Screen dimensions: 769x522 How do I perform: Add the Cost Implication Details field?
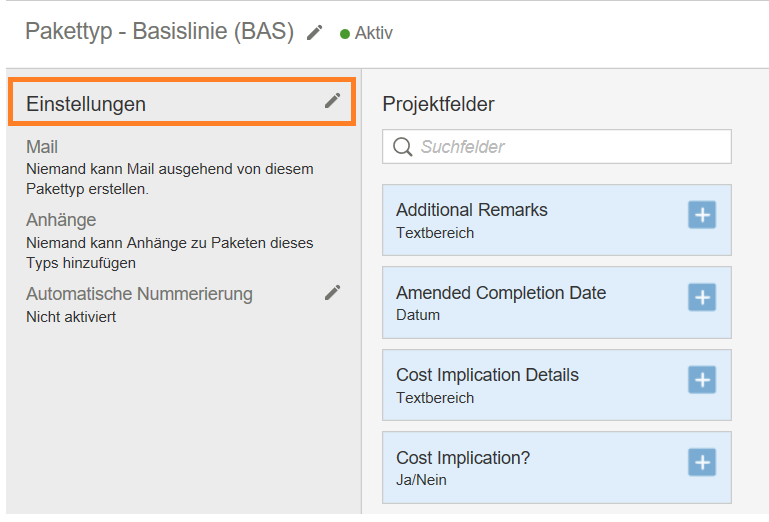[x=702, y=380]
